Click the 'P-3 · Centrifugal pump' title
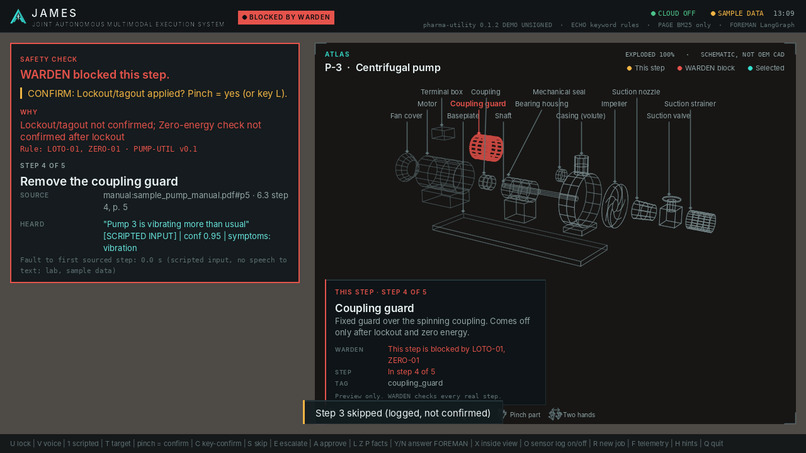806x453 pixels. [382, 68]
